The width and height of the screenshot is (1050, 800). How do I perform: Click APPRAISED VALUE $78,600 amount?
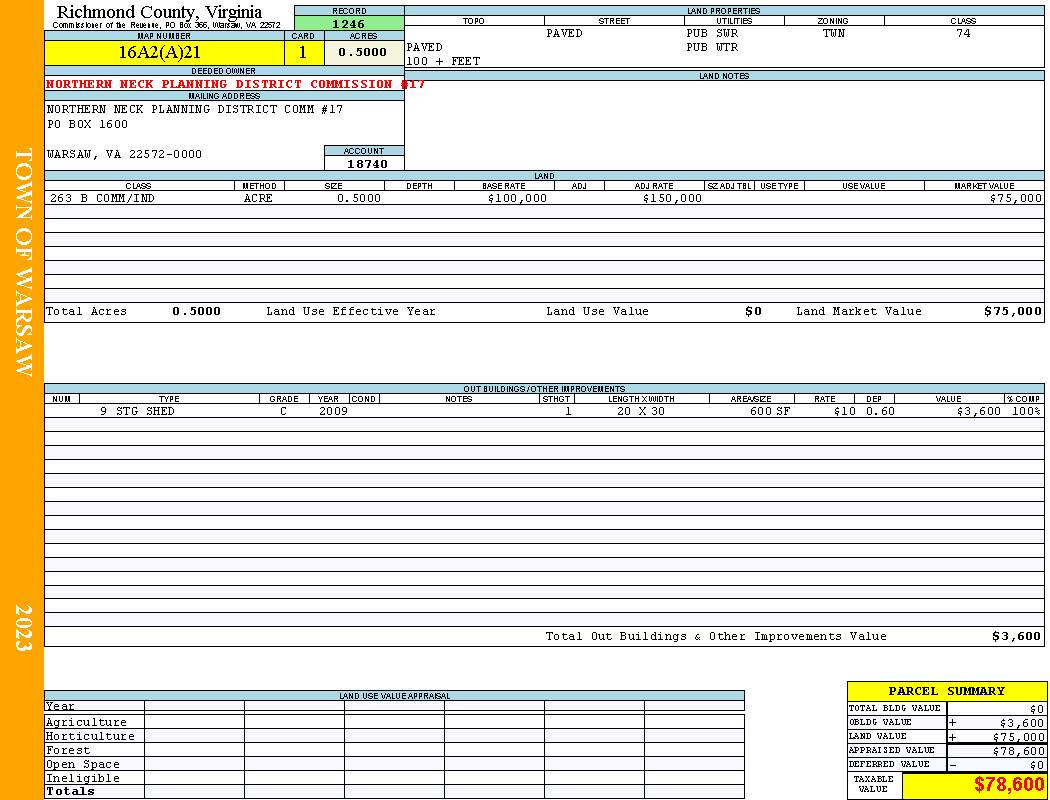pos(1018,751)
